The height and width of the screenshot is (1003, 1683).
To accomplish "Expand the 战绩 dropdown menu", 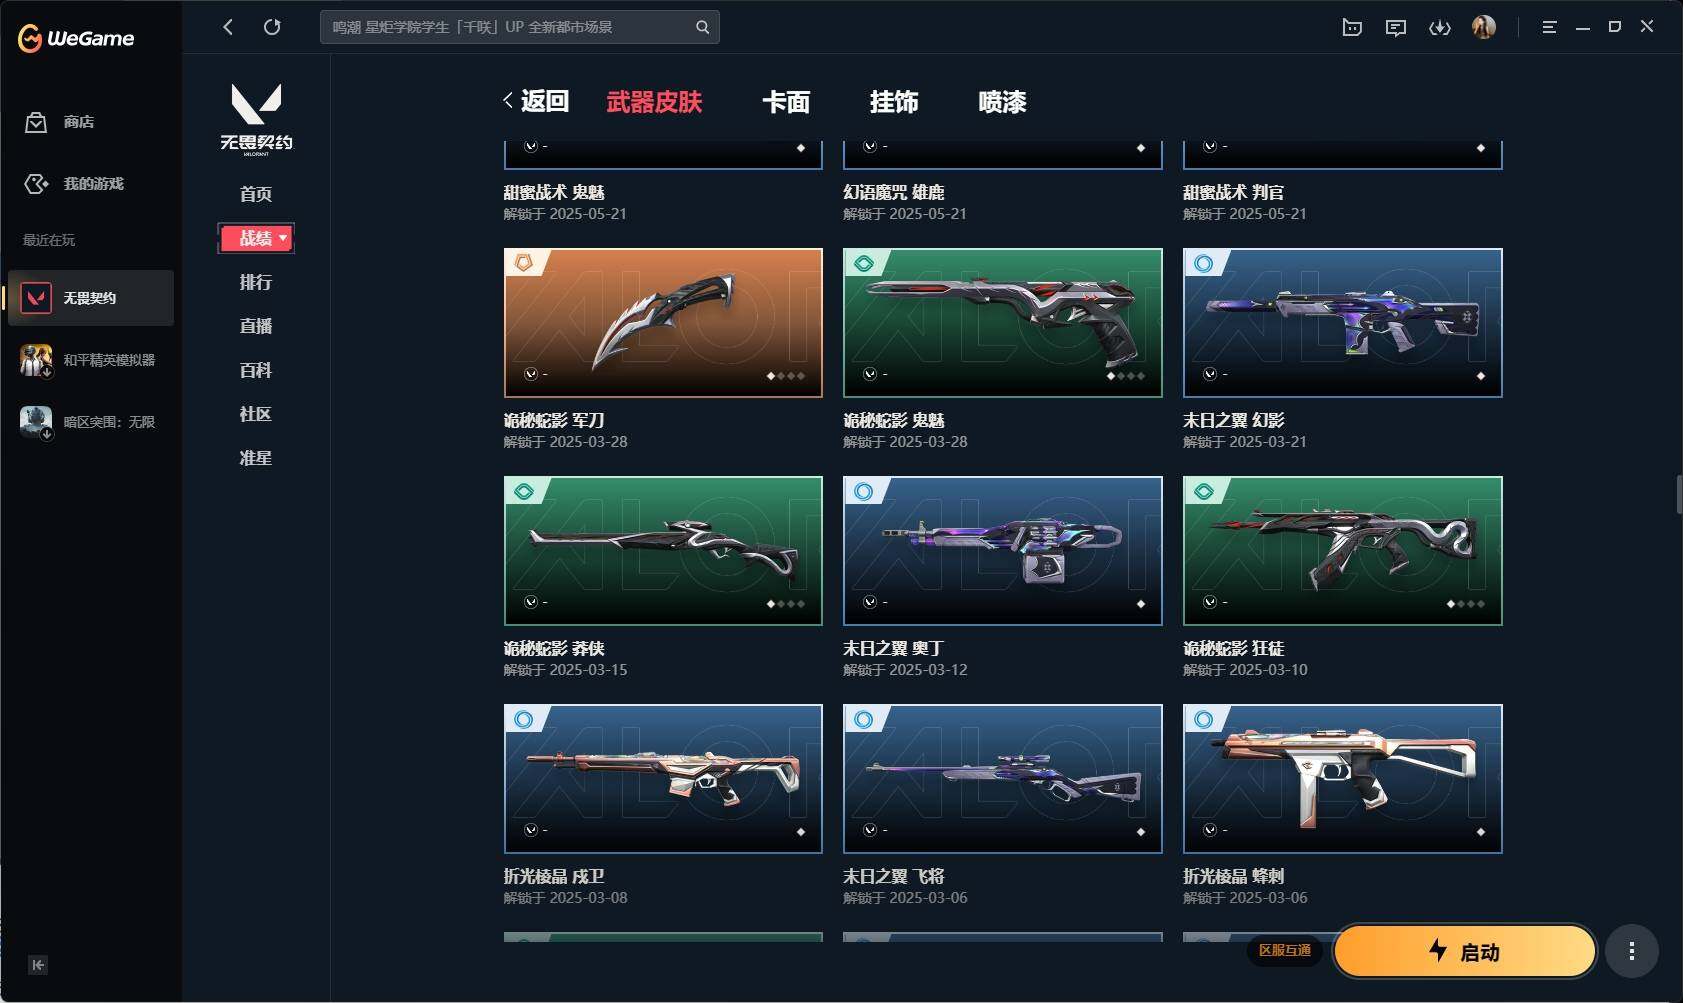I will tap(256, 238).
